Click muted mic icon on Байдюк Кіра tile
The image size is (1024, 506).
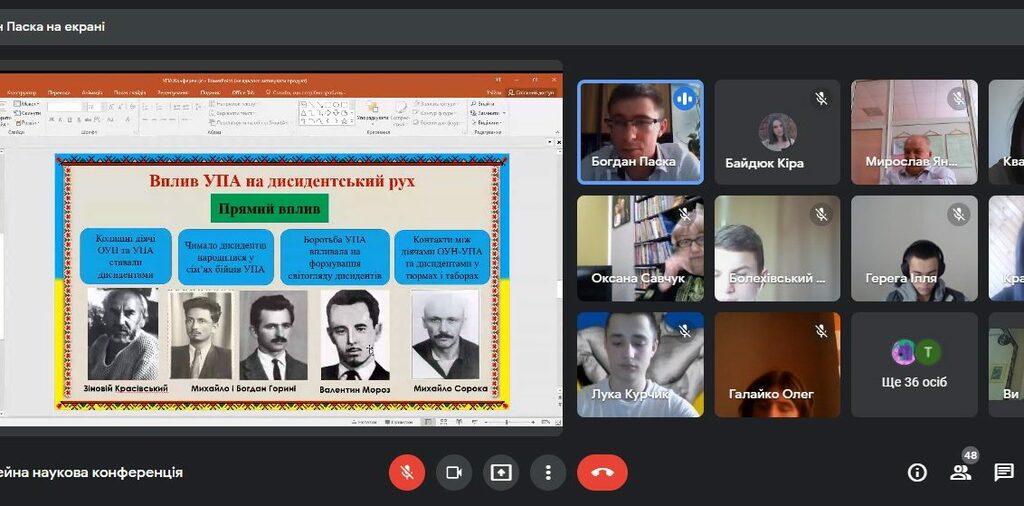(821, 98)
